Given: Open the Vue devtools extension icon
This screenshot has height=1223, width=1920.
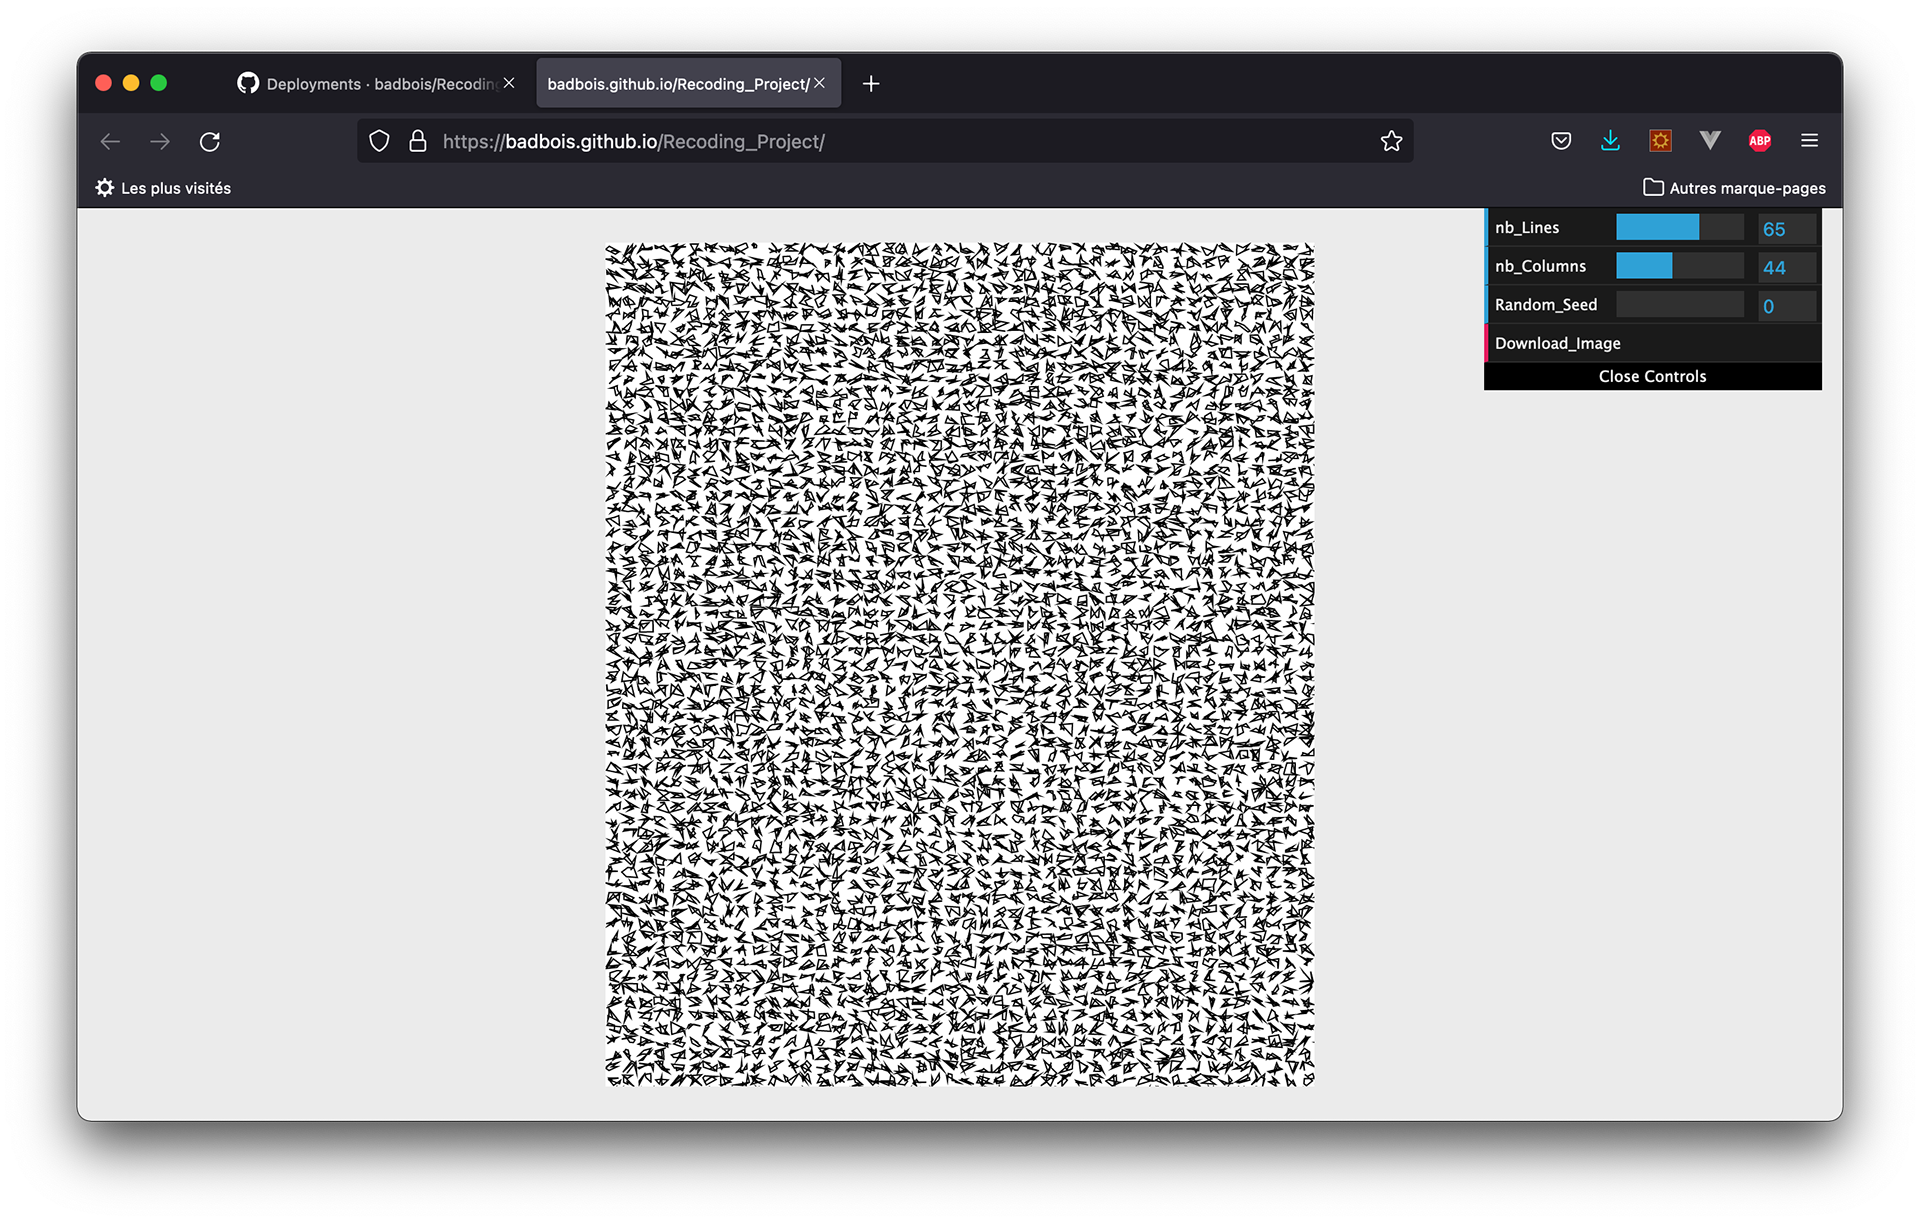Looking at the screenshot, I should point(1710,141).
